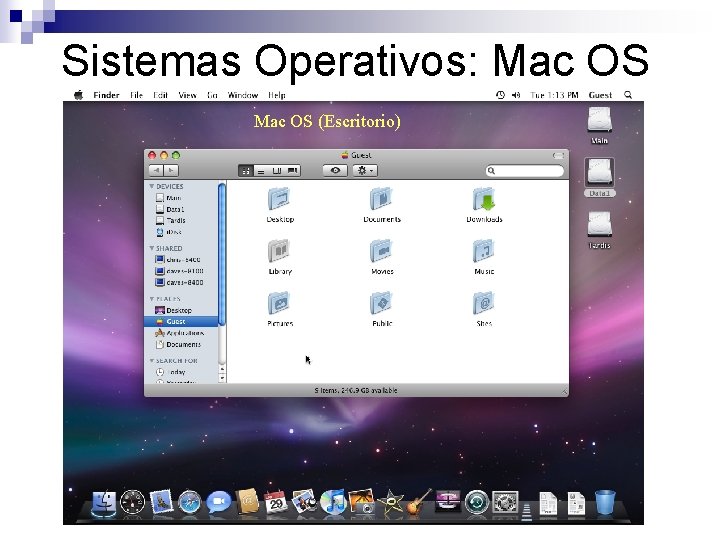Click the Forward arrow button
The image size is (720, 540).
[171, 171]
